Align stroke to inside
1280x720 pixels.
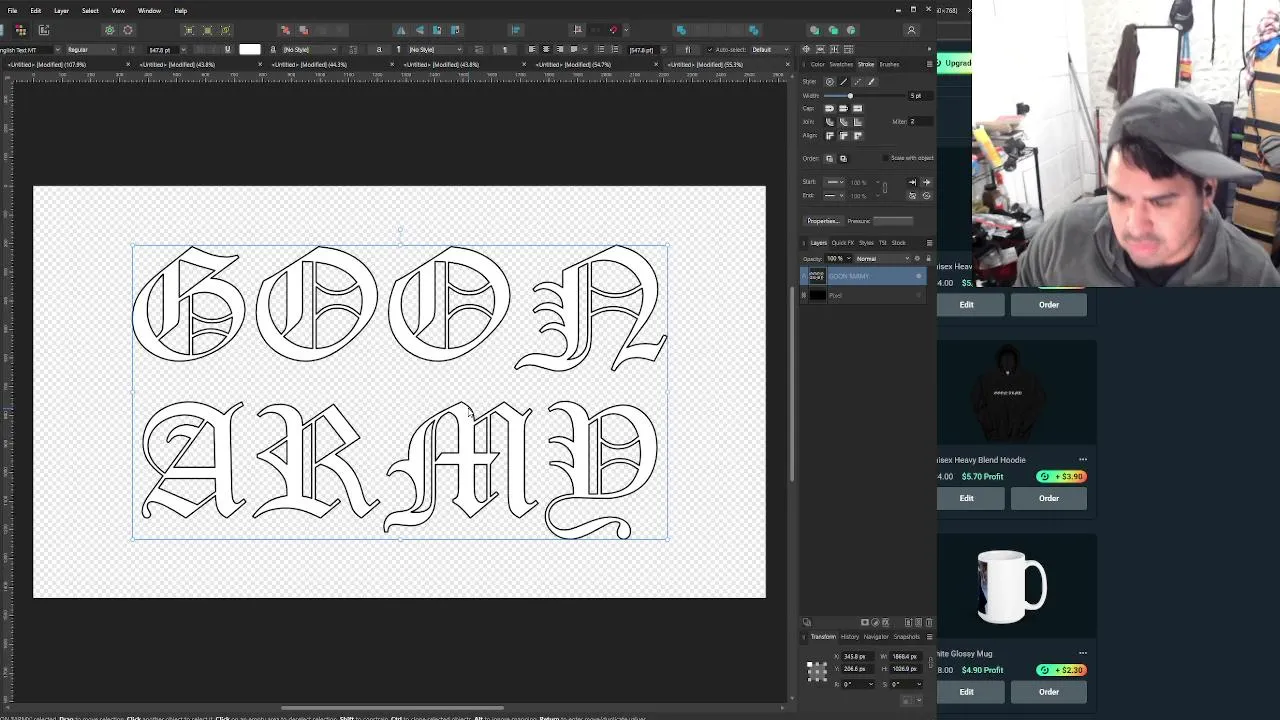(843, 136)
